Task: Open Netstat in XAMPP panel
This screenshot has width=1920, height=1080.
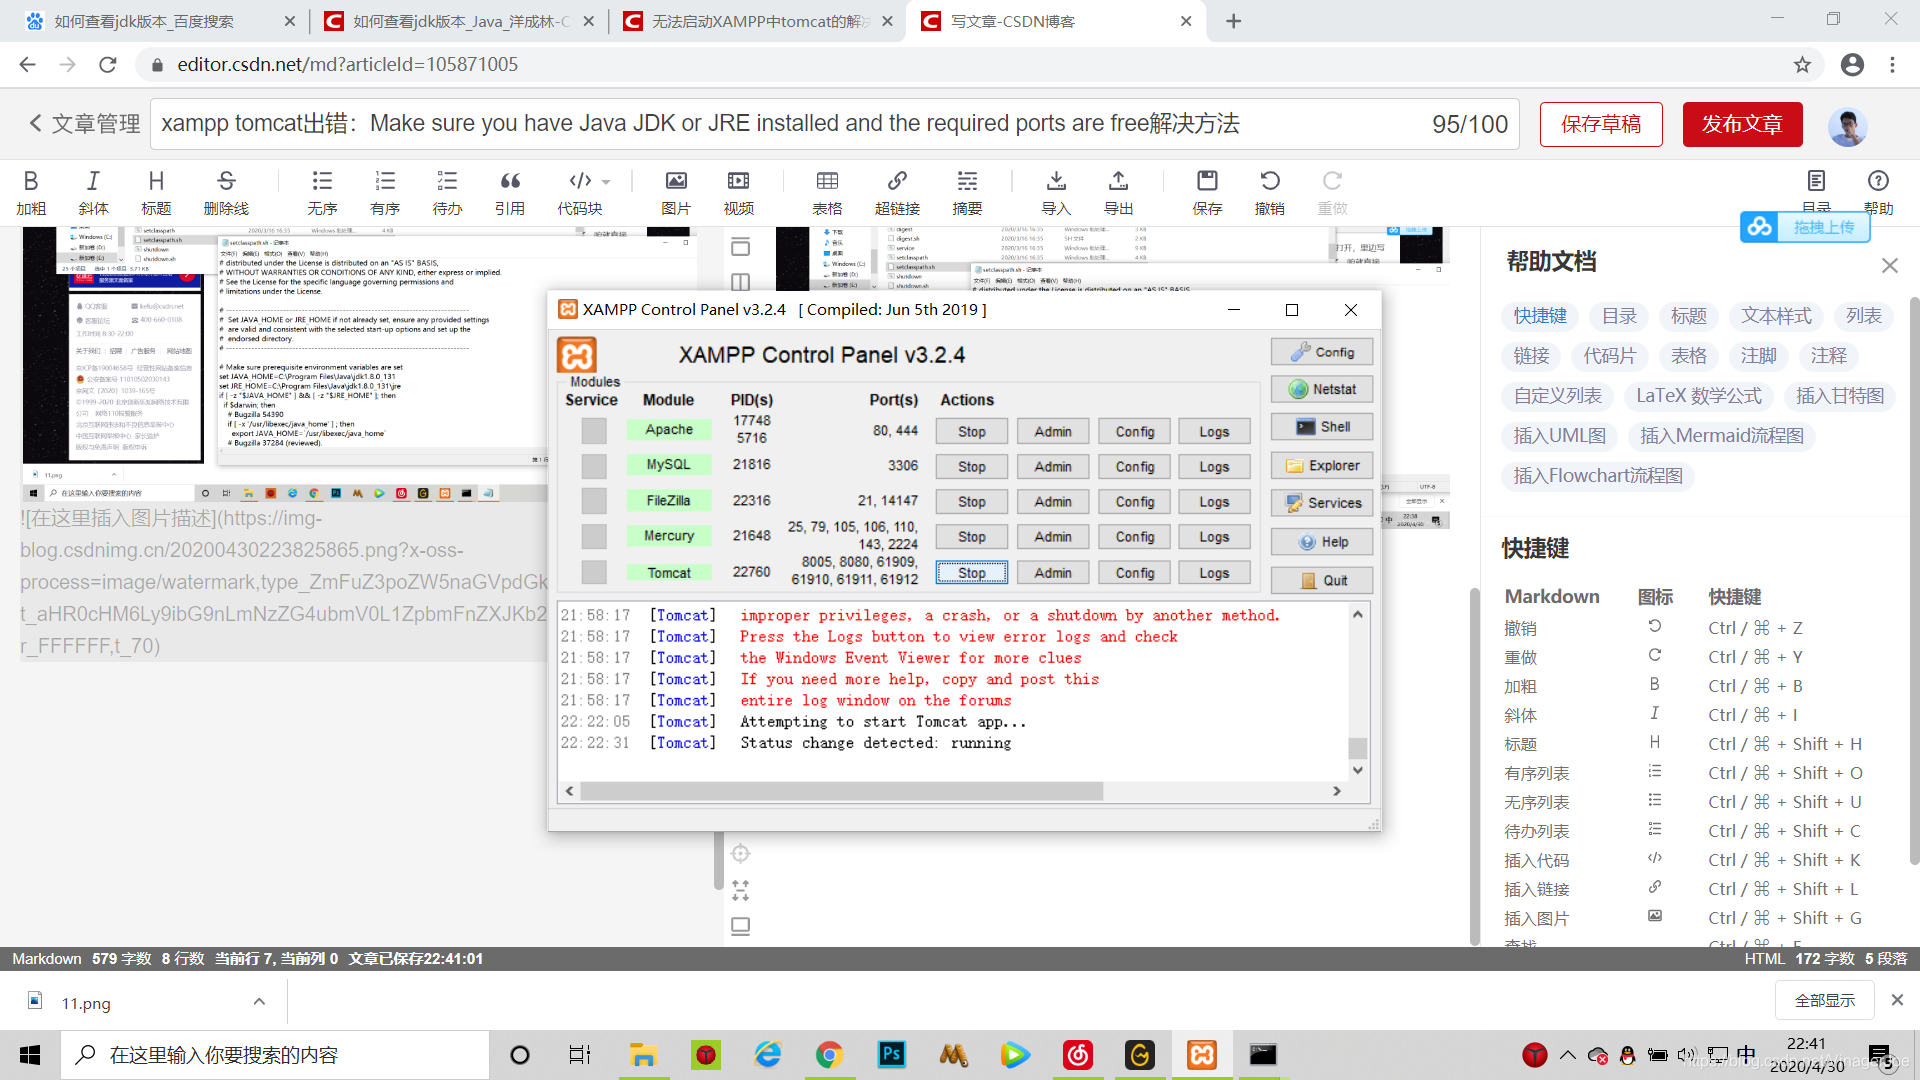Action: (1322, 389)
